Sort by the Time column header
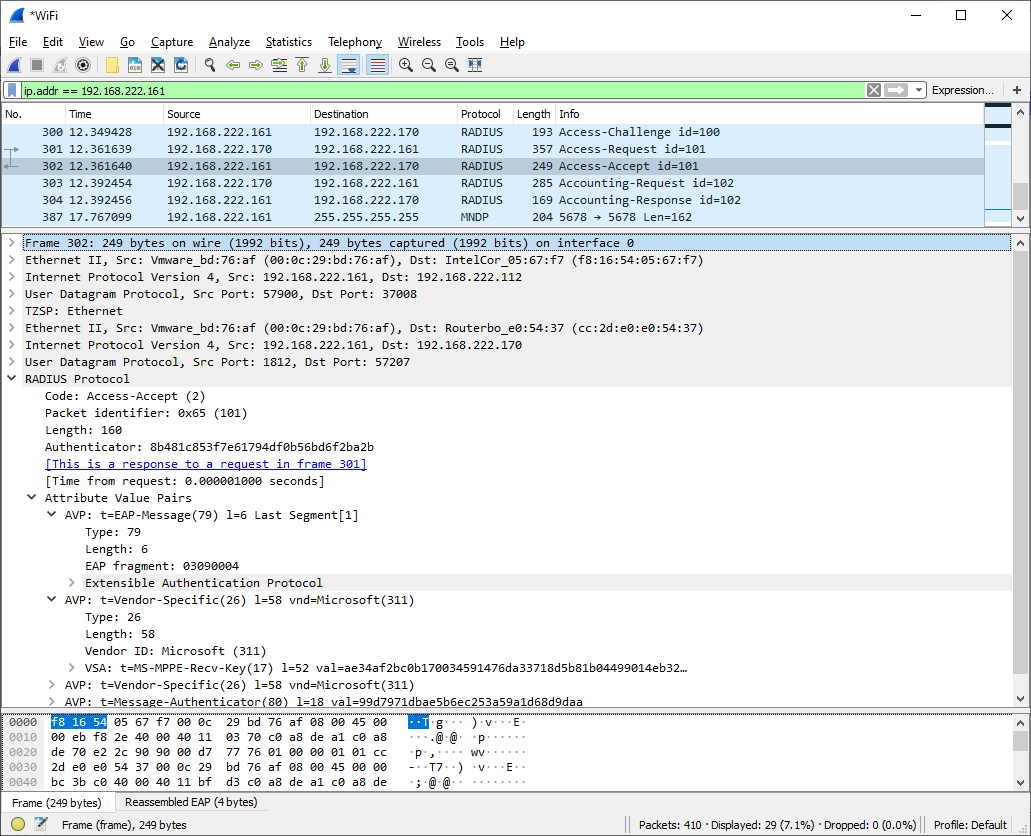 [114, 114]
